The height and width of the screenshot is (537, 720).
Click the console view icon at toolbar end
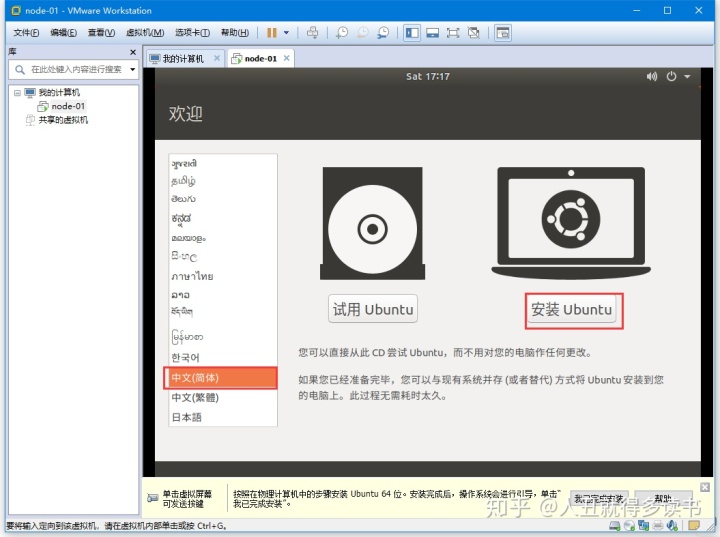(x=503, y=33)
